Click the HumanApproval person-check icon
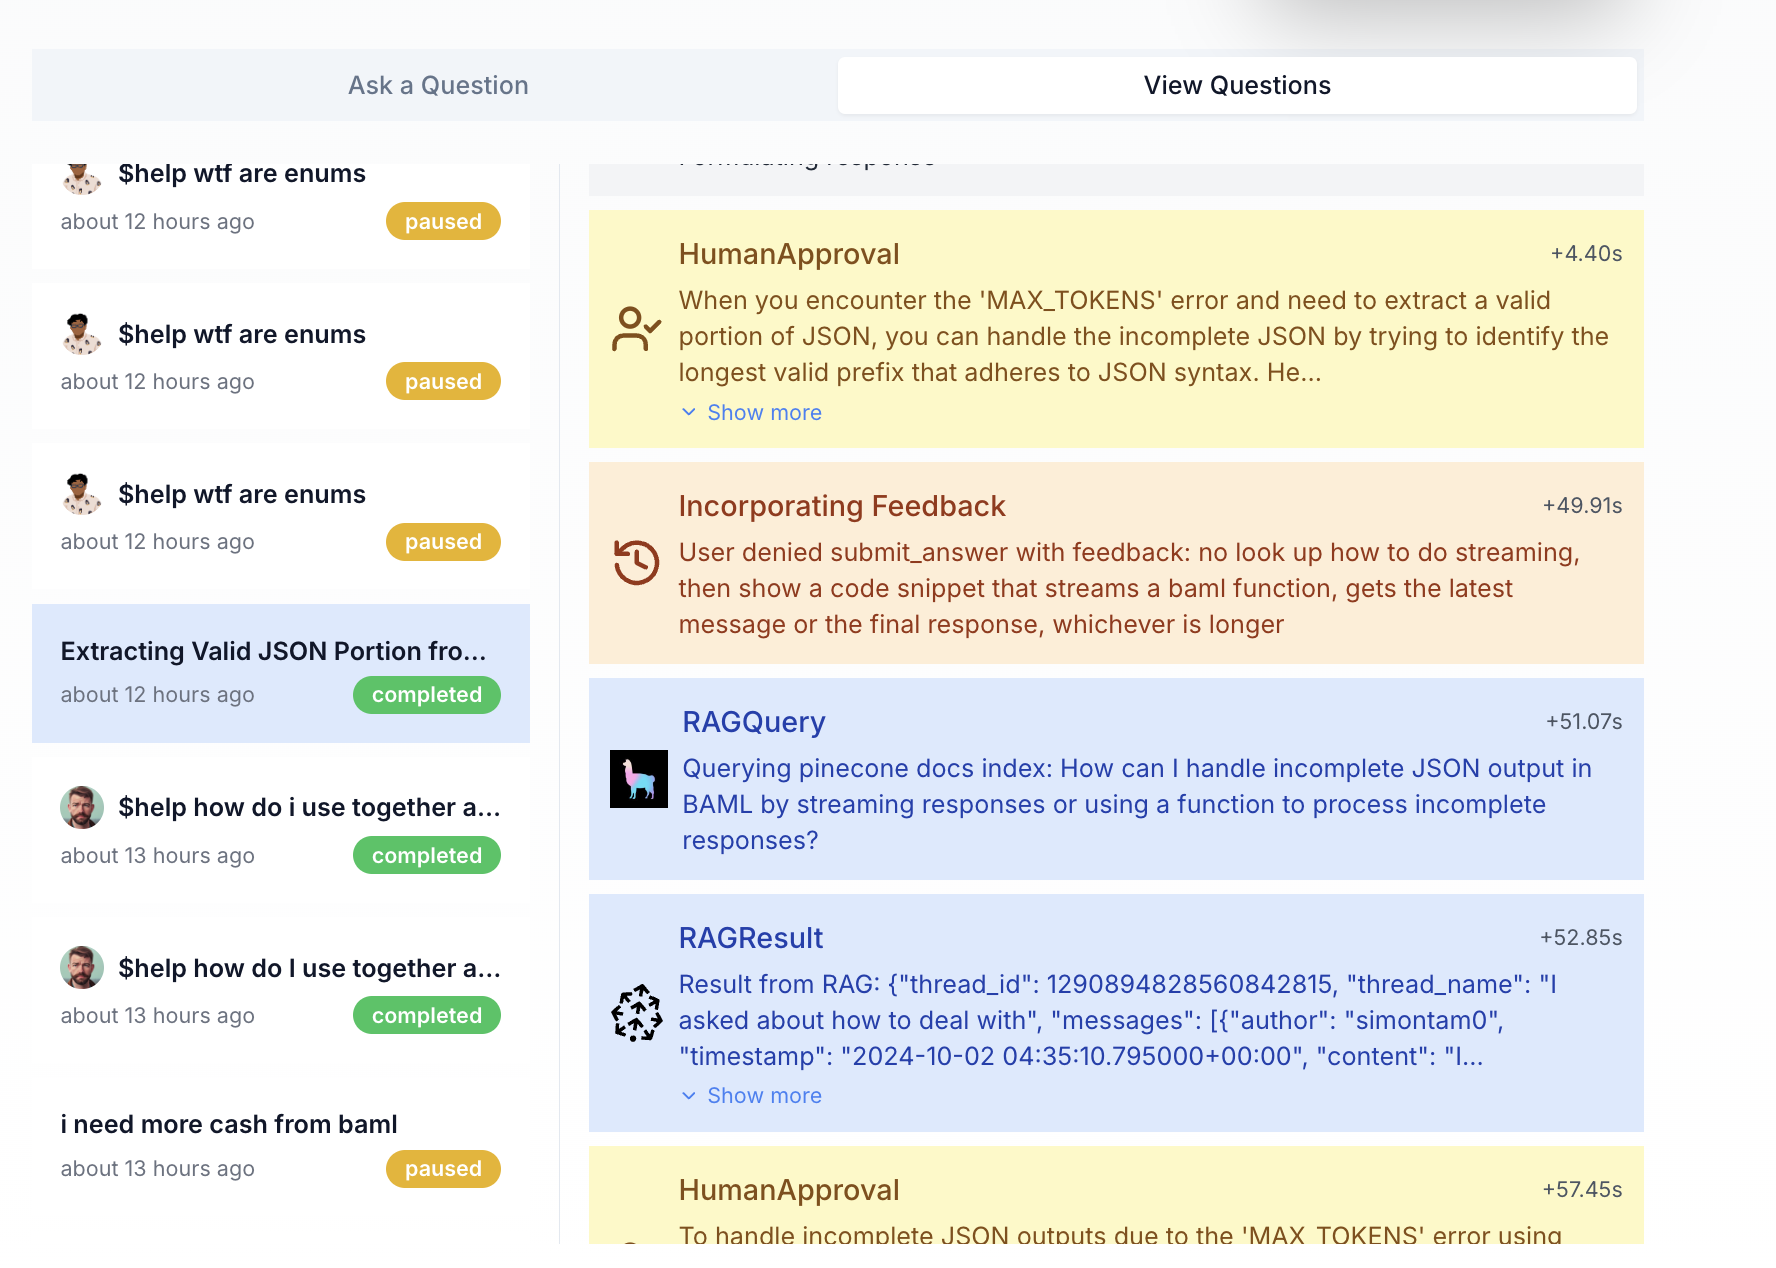Screen dimensions: 1776x1268 (x=636, y=329)
